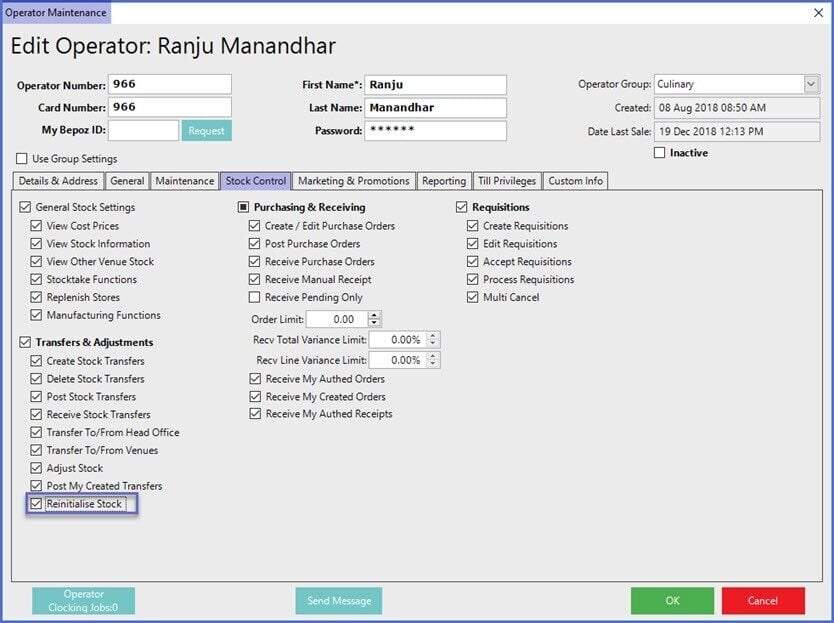Switch to the Till Privileges tab

[x=507, y=181]
